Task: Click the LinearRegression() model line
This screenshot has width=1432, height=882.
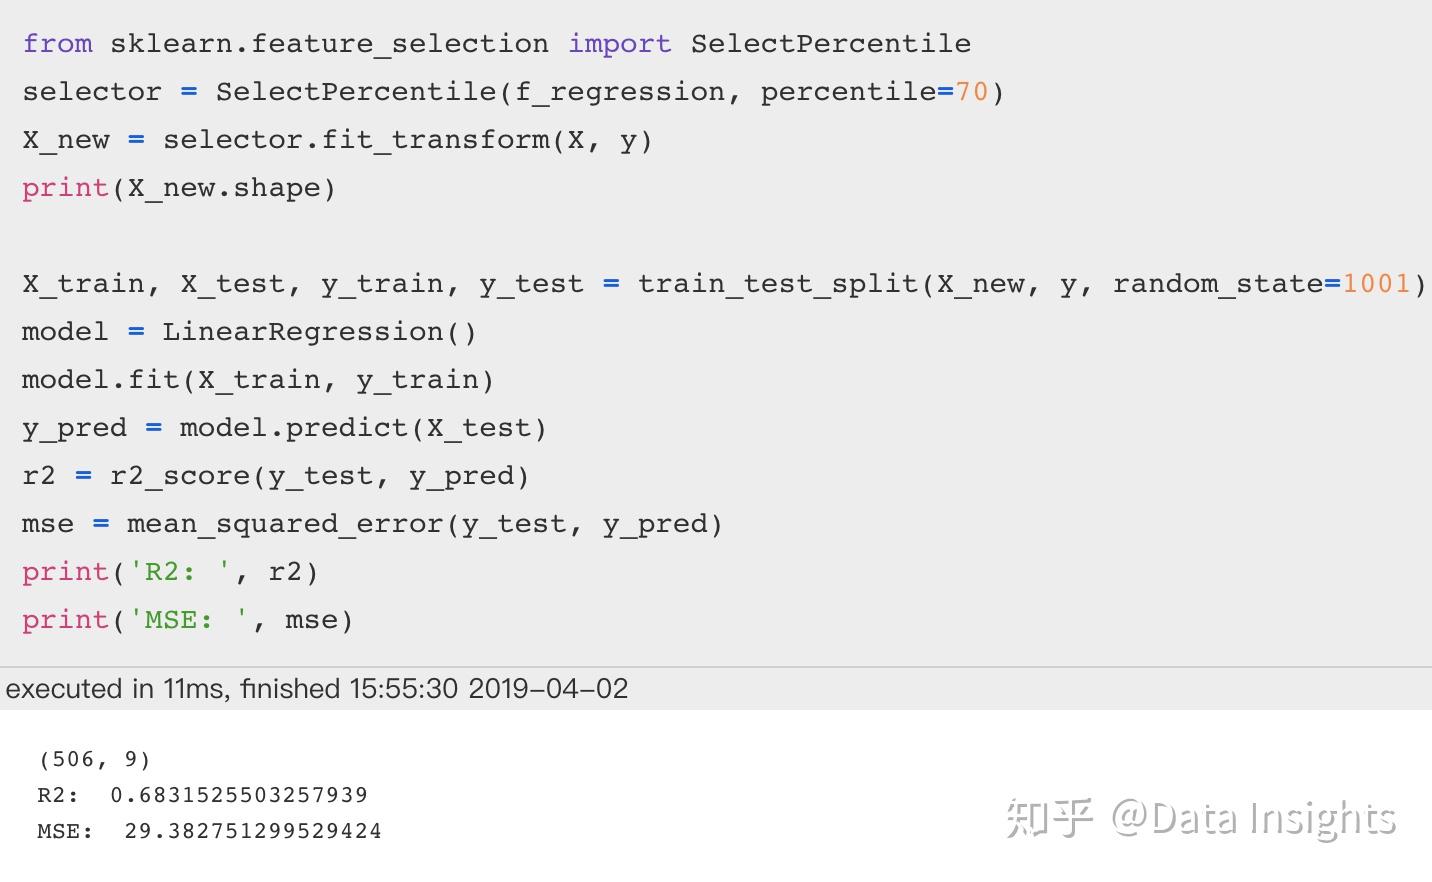Action: (x=249, y=332)
